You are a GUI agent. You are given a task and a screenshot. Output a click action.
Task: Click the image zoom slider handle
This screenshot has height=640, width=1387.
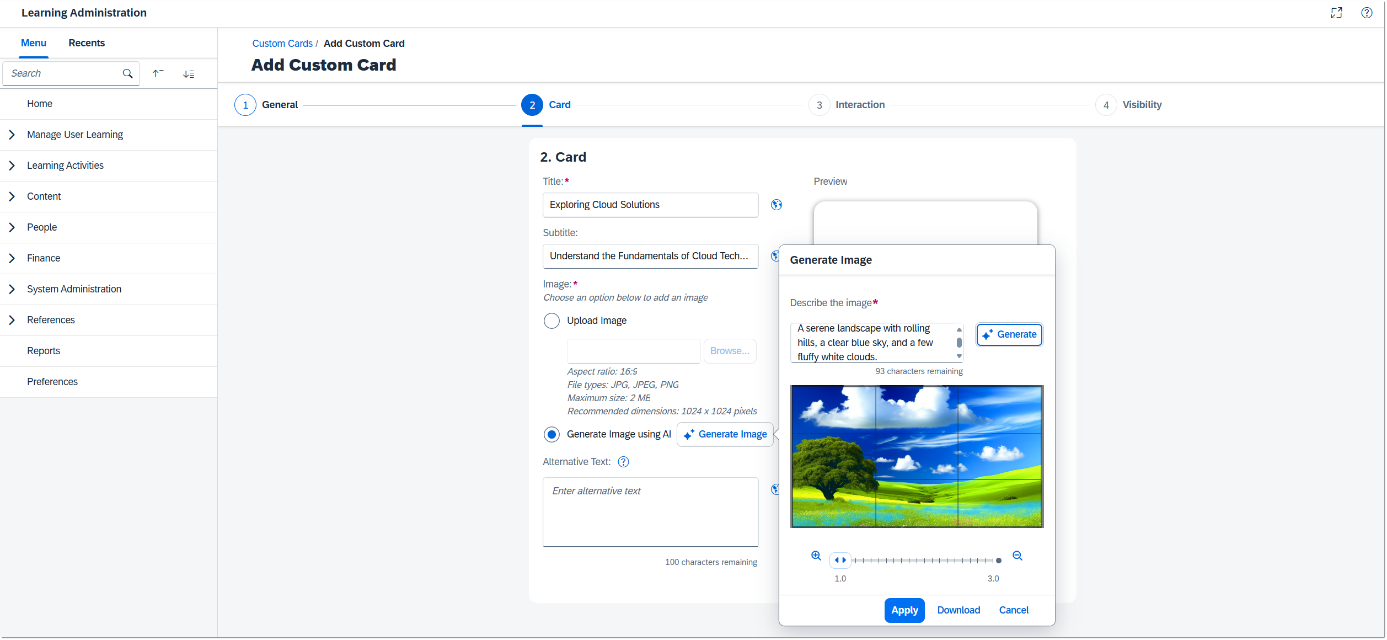coord(840,560)
